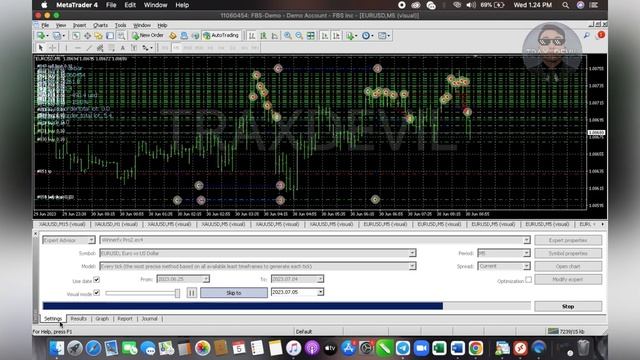Click the New Chart toolbar icon

(x=41, y=36)
